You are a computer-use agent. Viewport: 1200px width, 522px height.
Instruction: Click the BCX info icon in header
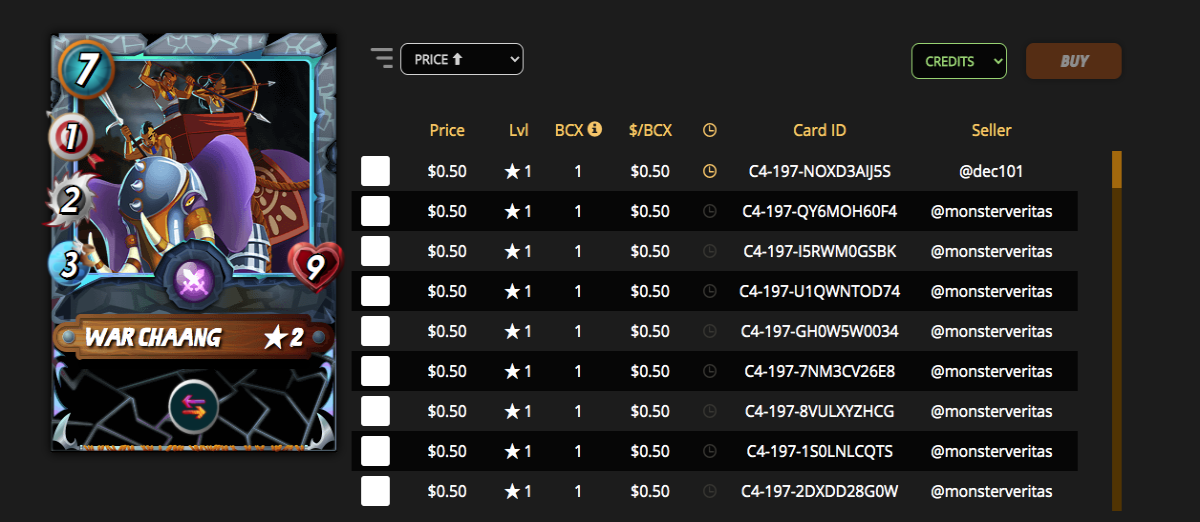[x=595, y=129]
